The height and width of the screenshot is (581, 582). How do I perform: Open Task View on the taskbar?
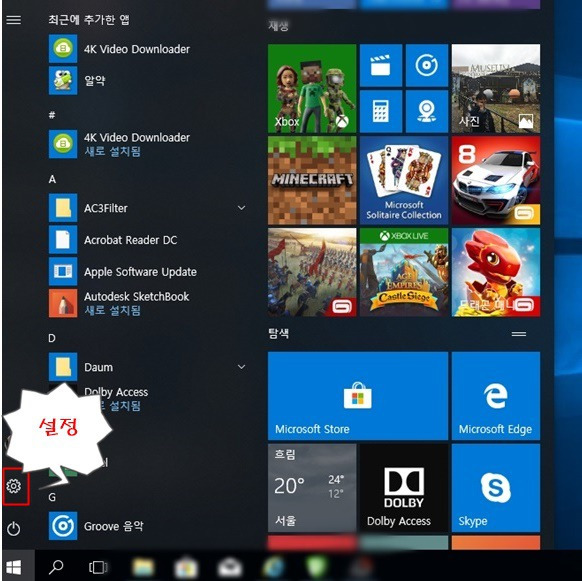click(x=98, y=567)
